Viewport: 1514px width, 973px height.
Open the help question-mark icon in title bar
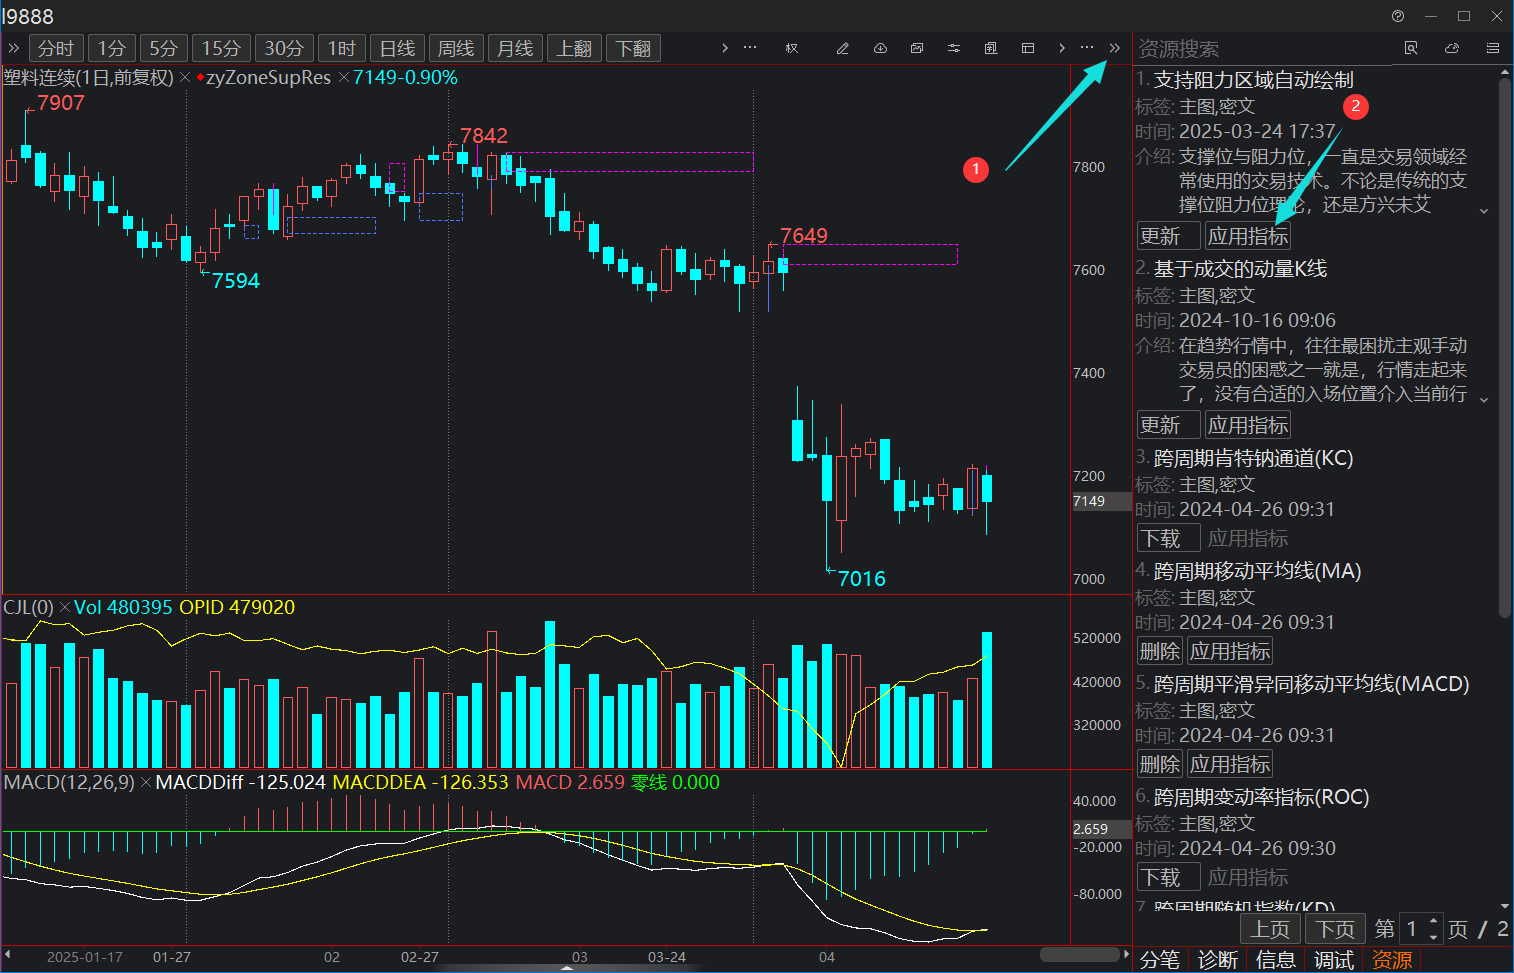point(1398,16)
